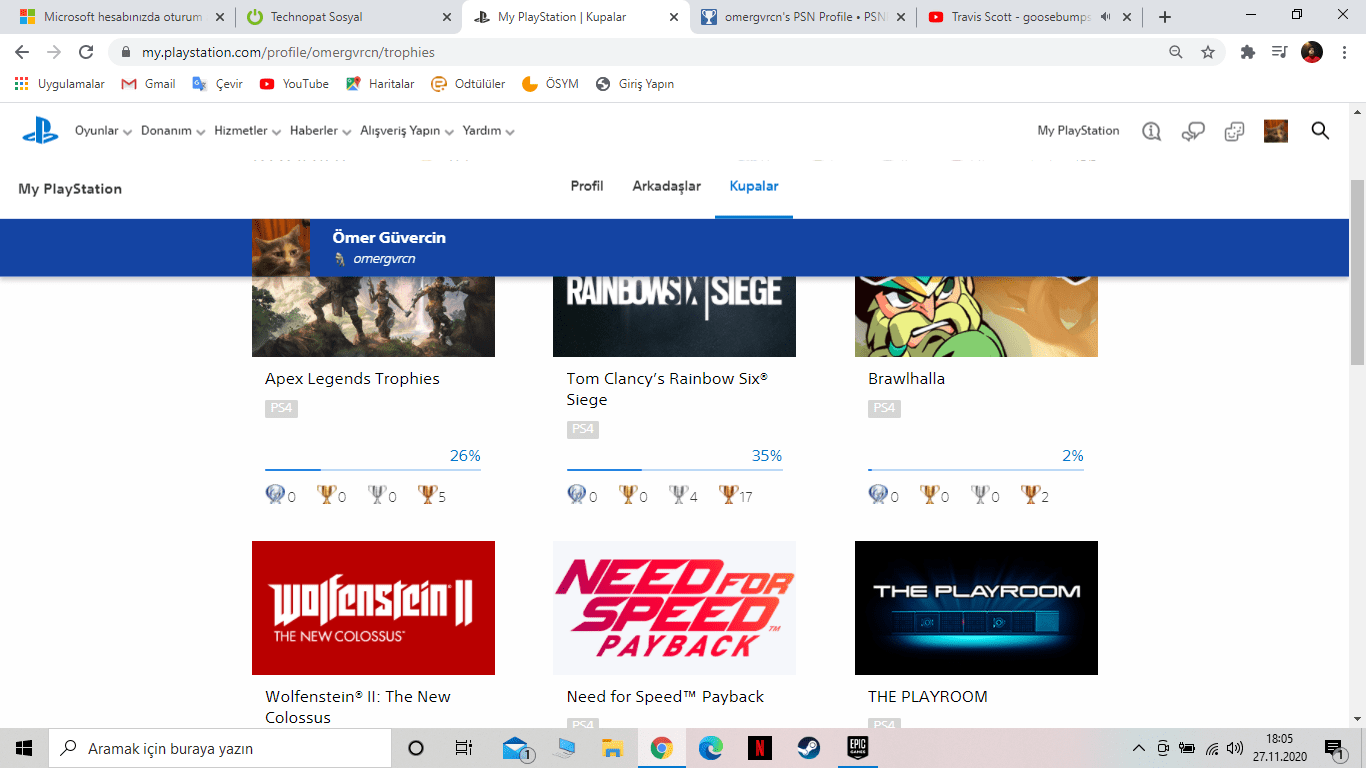Open the Çevir bookmark
The width and height of the screenshot is (1366, 768).
[x=218, y=84]
